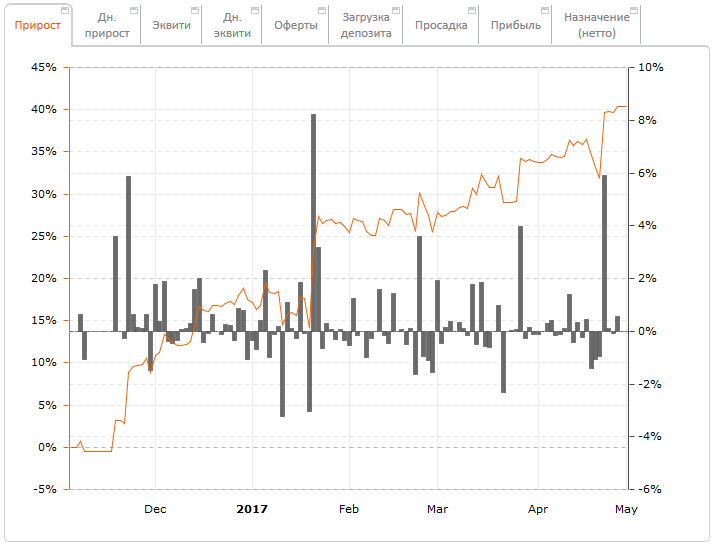
Task: View the Прибыль tab
Action: pos(515,26)
